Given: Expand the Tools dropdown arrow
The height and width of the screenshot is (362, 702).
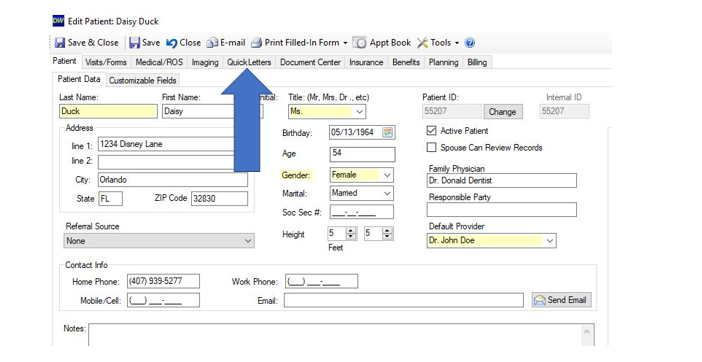Looking at the screenshot, I should (x=457, y=43).
